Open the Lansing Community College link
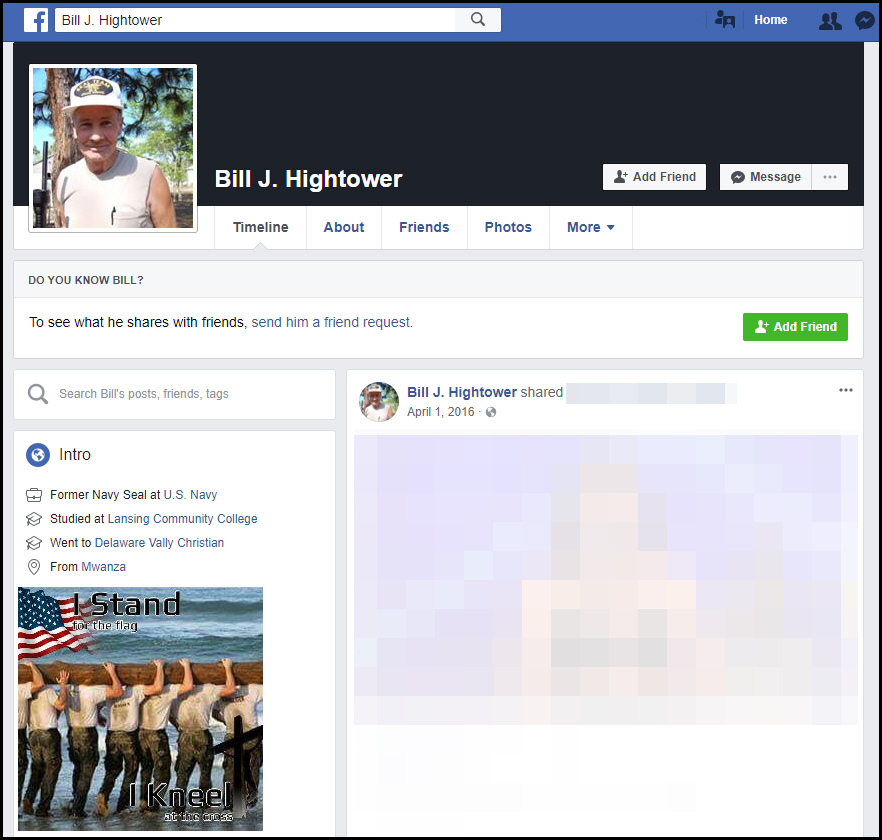 click(x=182, y=519)
